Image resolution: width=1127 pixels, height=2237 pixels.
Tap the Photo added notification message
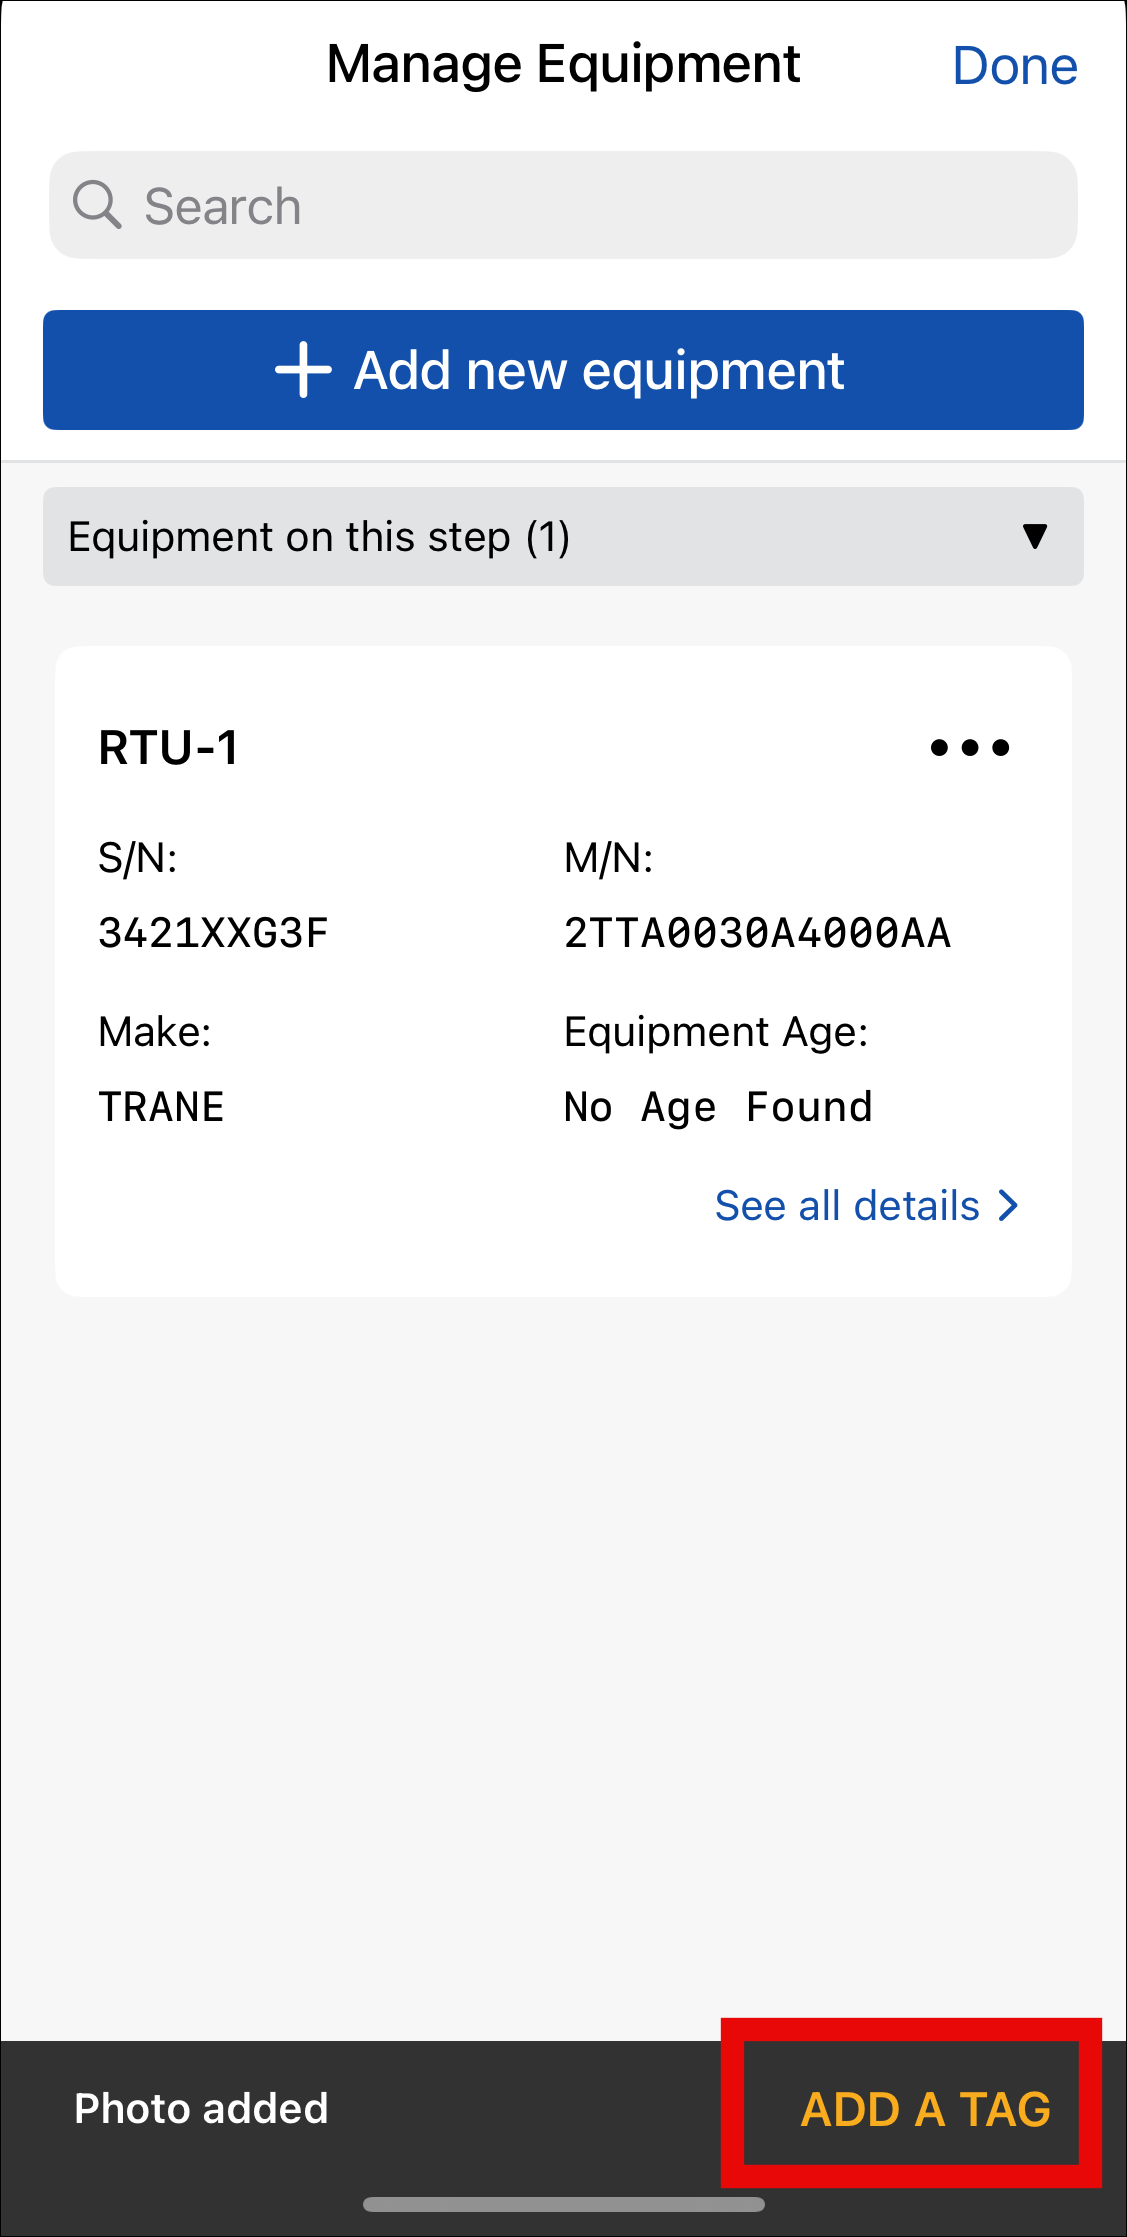[201, 2109]
